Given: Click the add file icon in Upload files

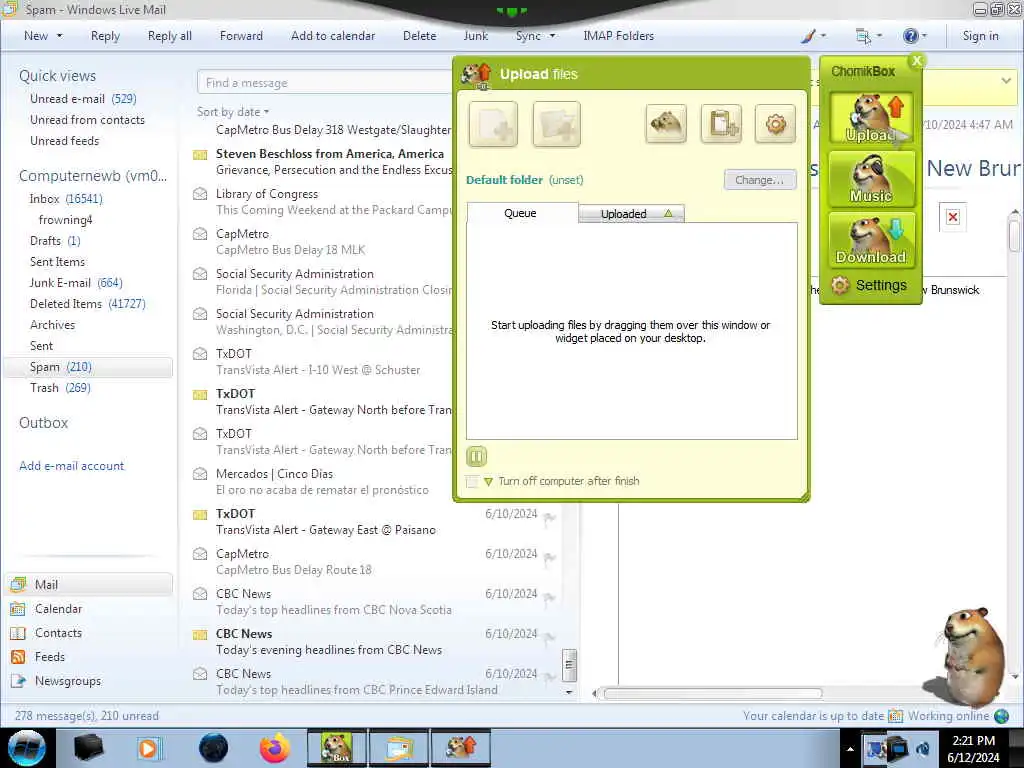Looking at the screenshot, I should coord(494,124).
